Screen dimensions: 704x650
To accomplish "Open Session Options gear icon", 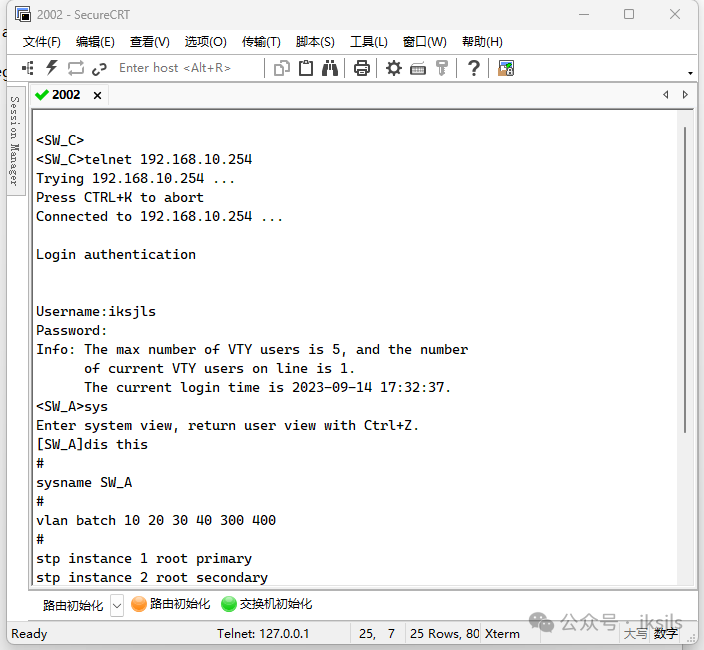I will pos(394,68).
